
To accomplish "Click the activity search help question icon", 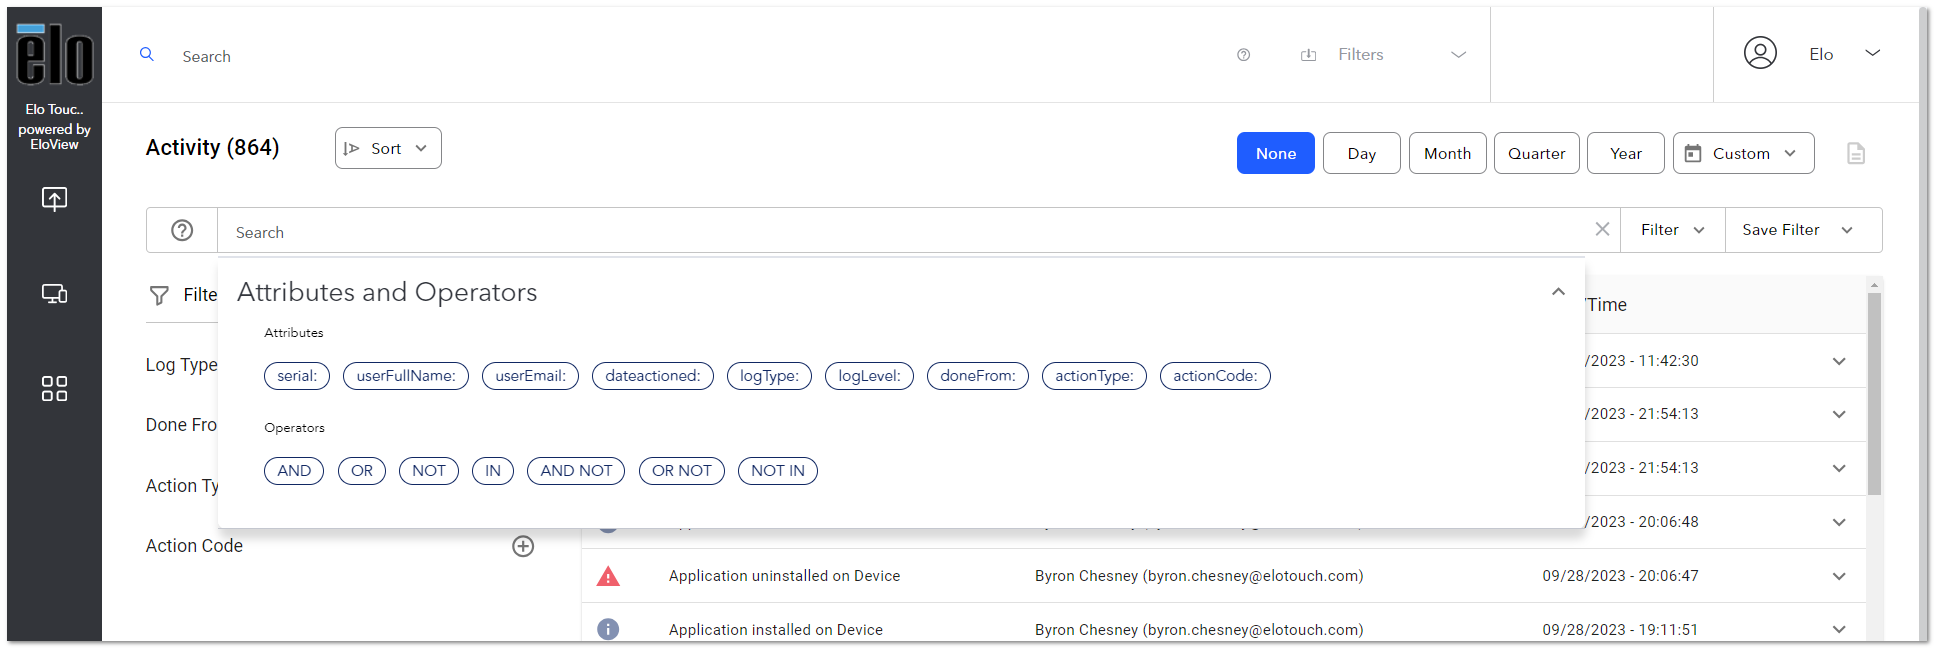I will 182,231.
